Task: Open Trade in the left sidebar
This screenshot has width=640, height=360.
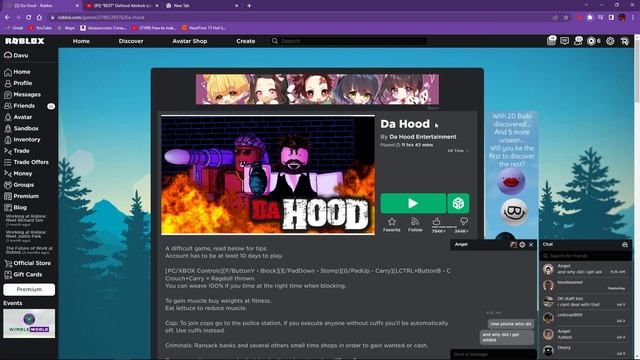Action: click(17, 151)
